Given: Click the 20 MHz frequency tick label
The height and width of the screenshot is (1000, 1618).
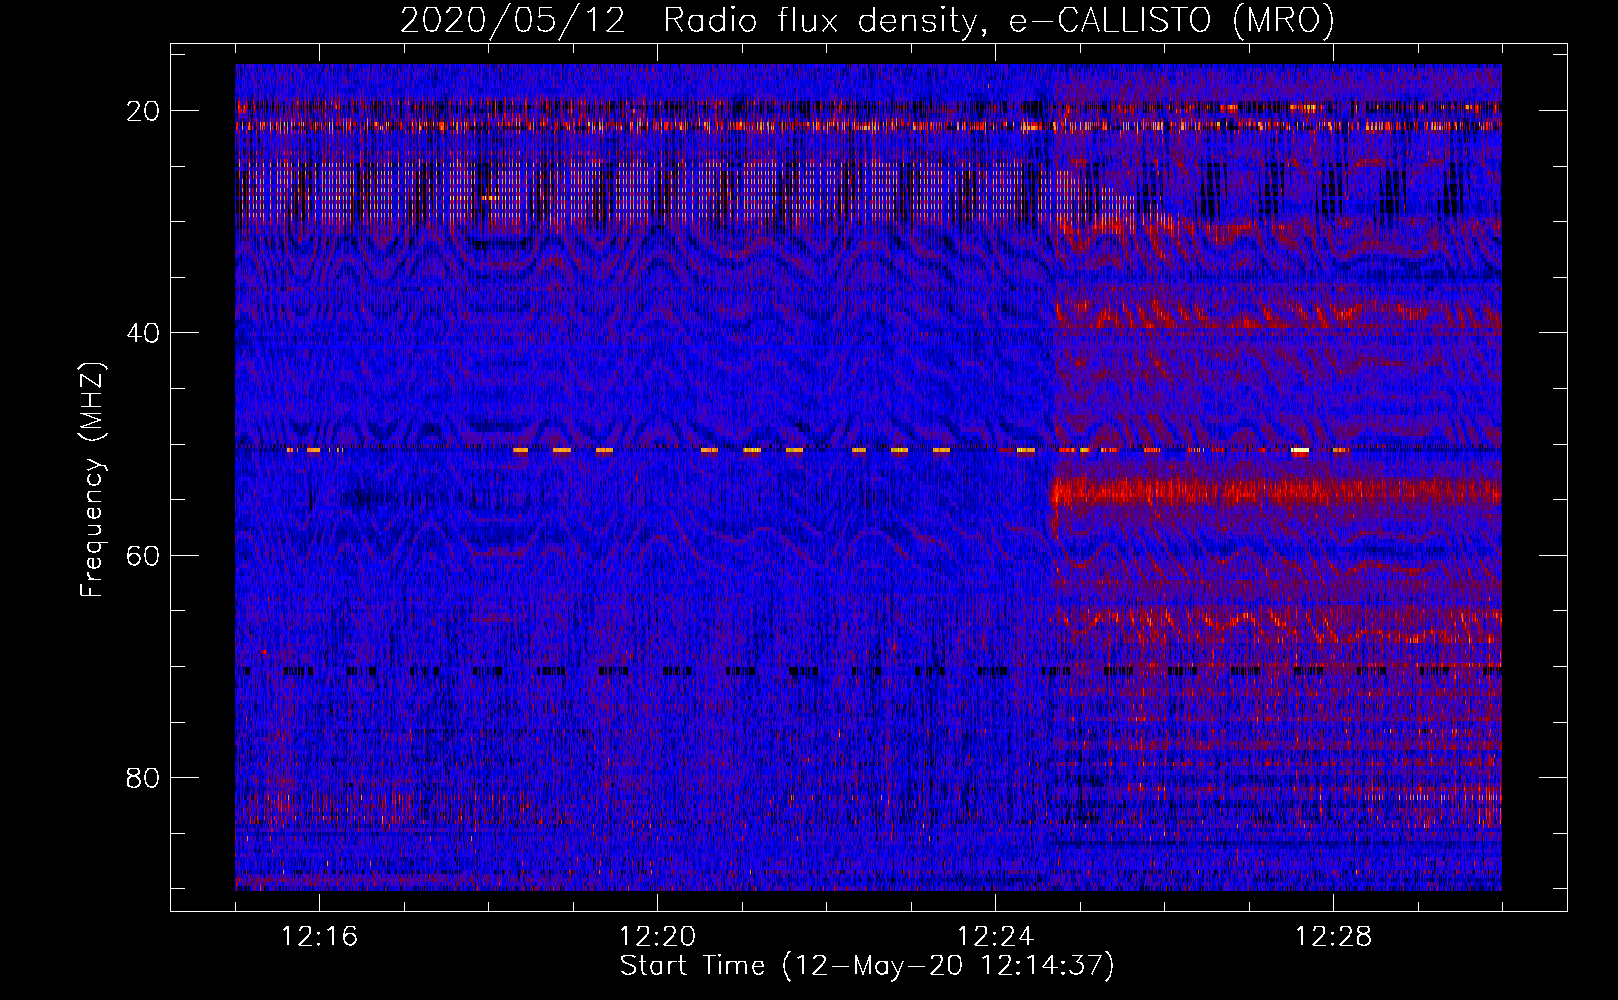Looking at the screenshot, I should point(144,110).
